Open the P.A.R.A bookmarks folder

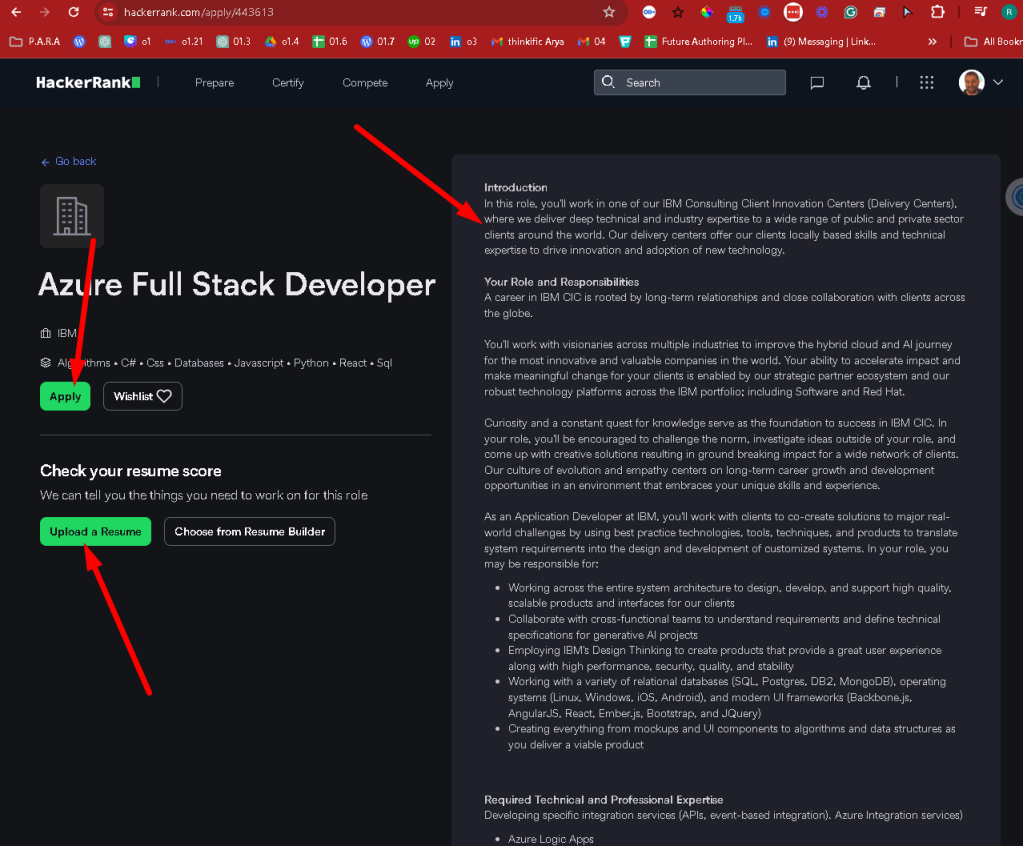[x=35, y=41]
